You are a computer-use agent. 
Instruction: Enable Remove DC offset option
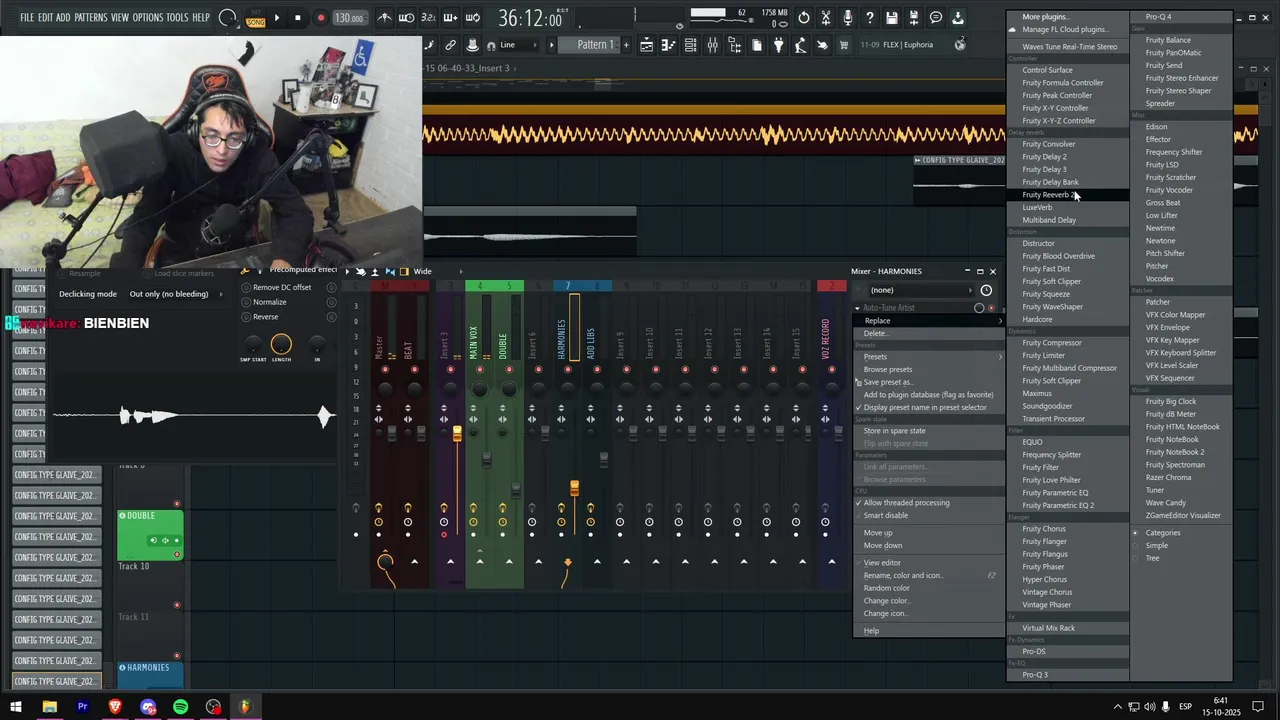coord(277,287)
